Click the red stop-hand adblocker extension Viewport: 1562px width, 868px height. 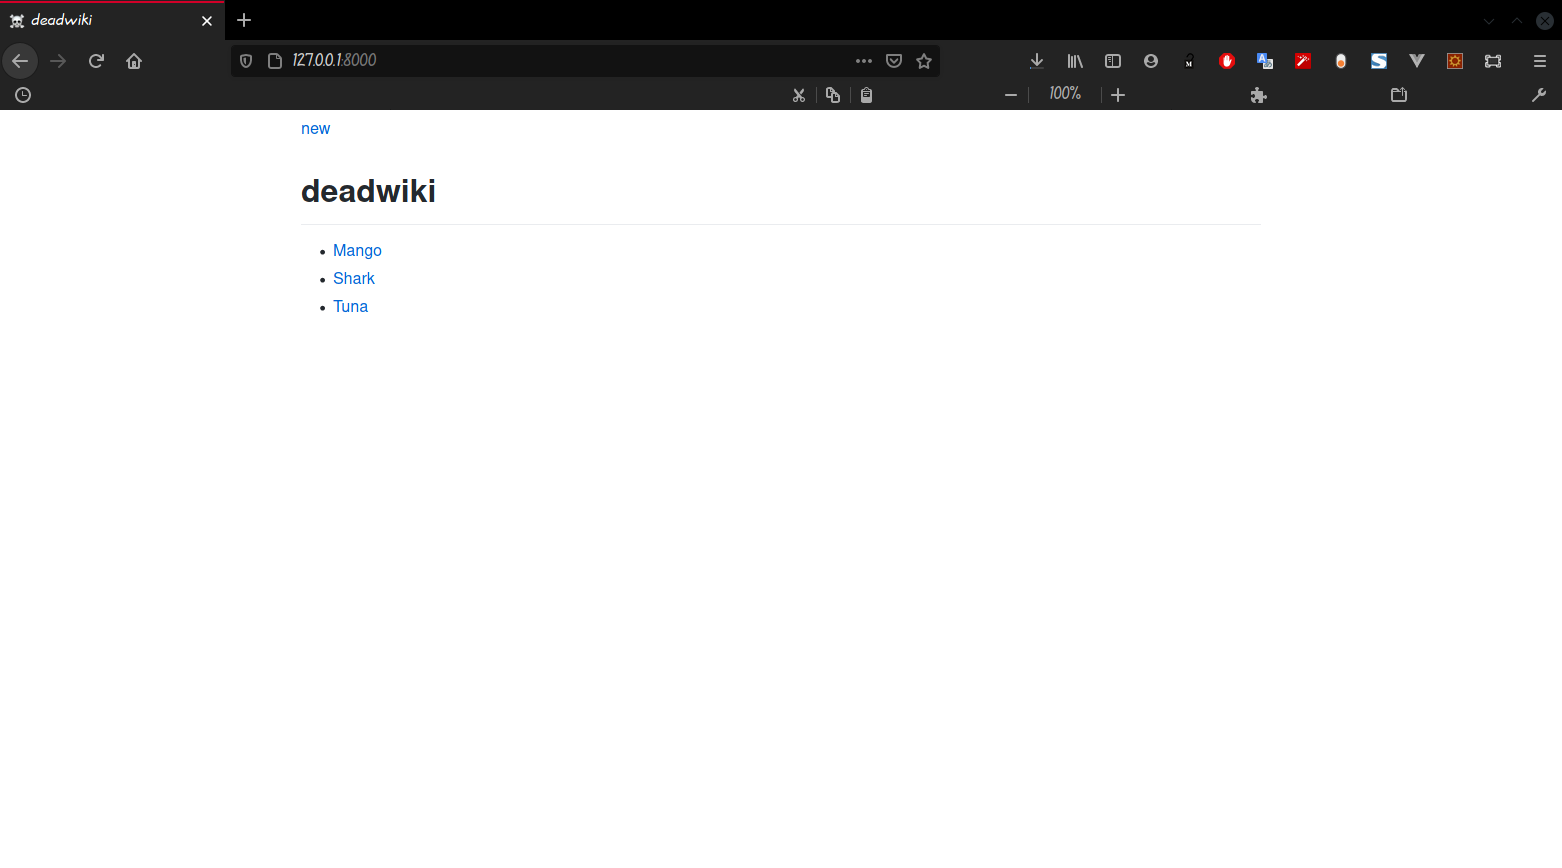point(1227,61)
